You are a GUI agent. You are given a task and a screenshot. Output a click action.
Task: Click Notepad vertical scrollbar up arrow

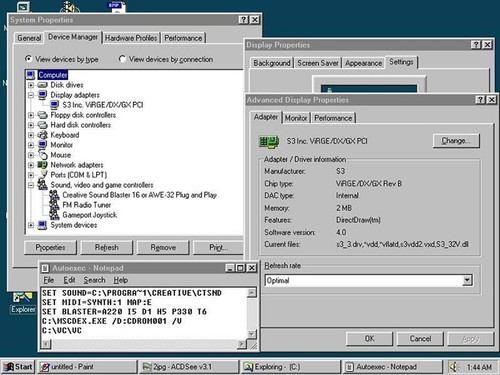(x=252, y=293)
